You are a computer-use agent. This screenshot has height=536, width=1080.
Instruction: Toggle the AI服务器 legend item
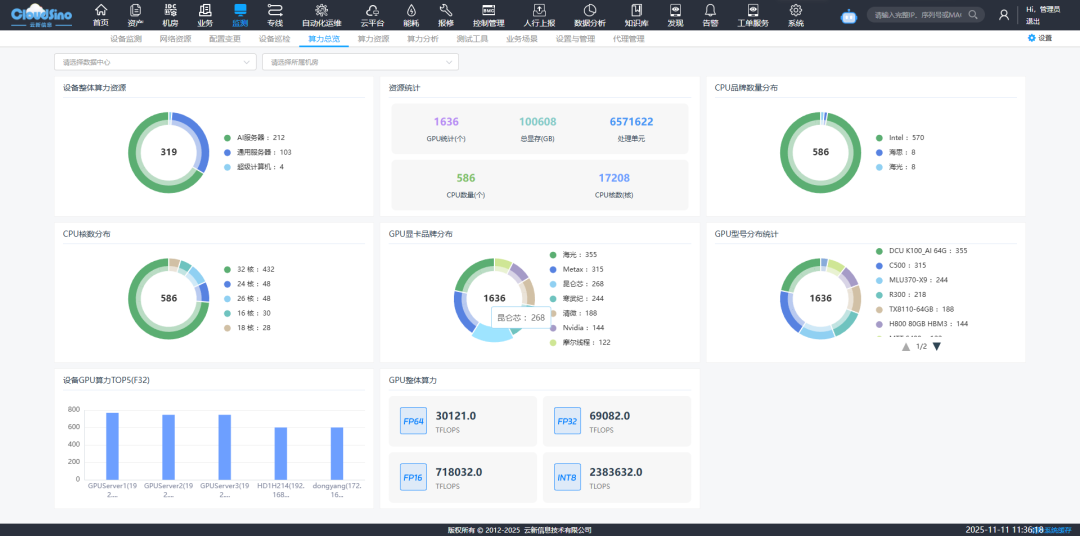click(x=258, y=137)
